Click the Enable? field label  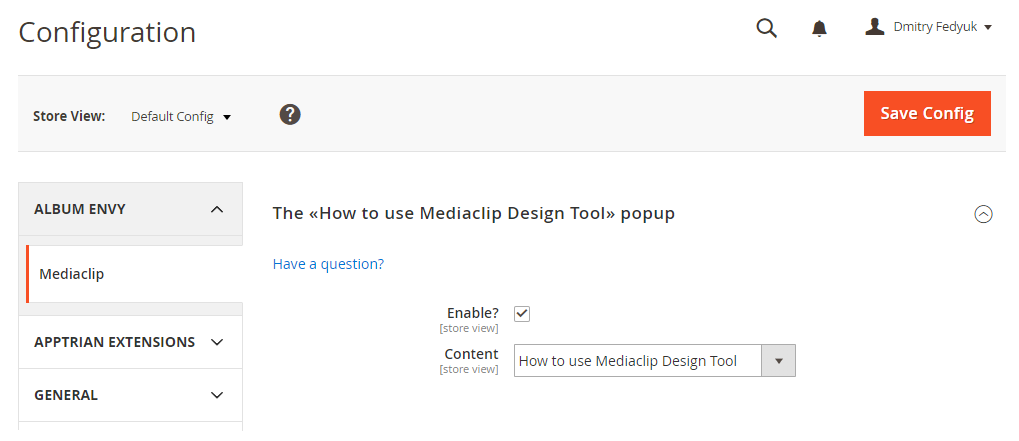[x=472, y=314]
